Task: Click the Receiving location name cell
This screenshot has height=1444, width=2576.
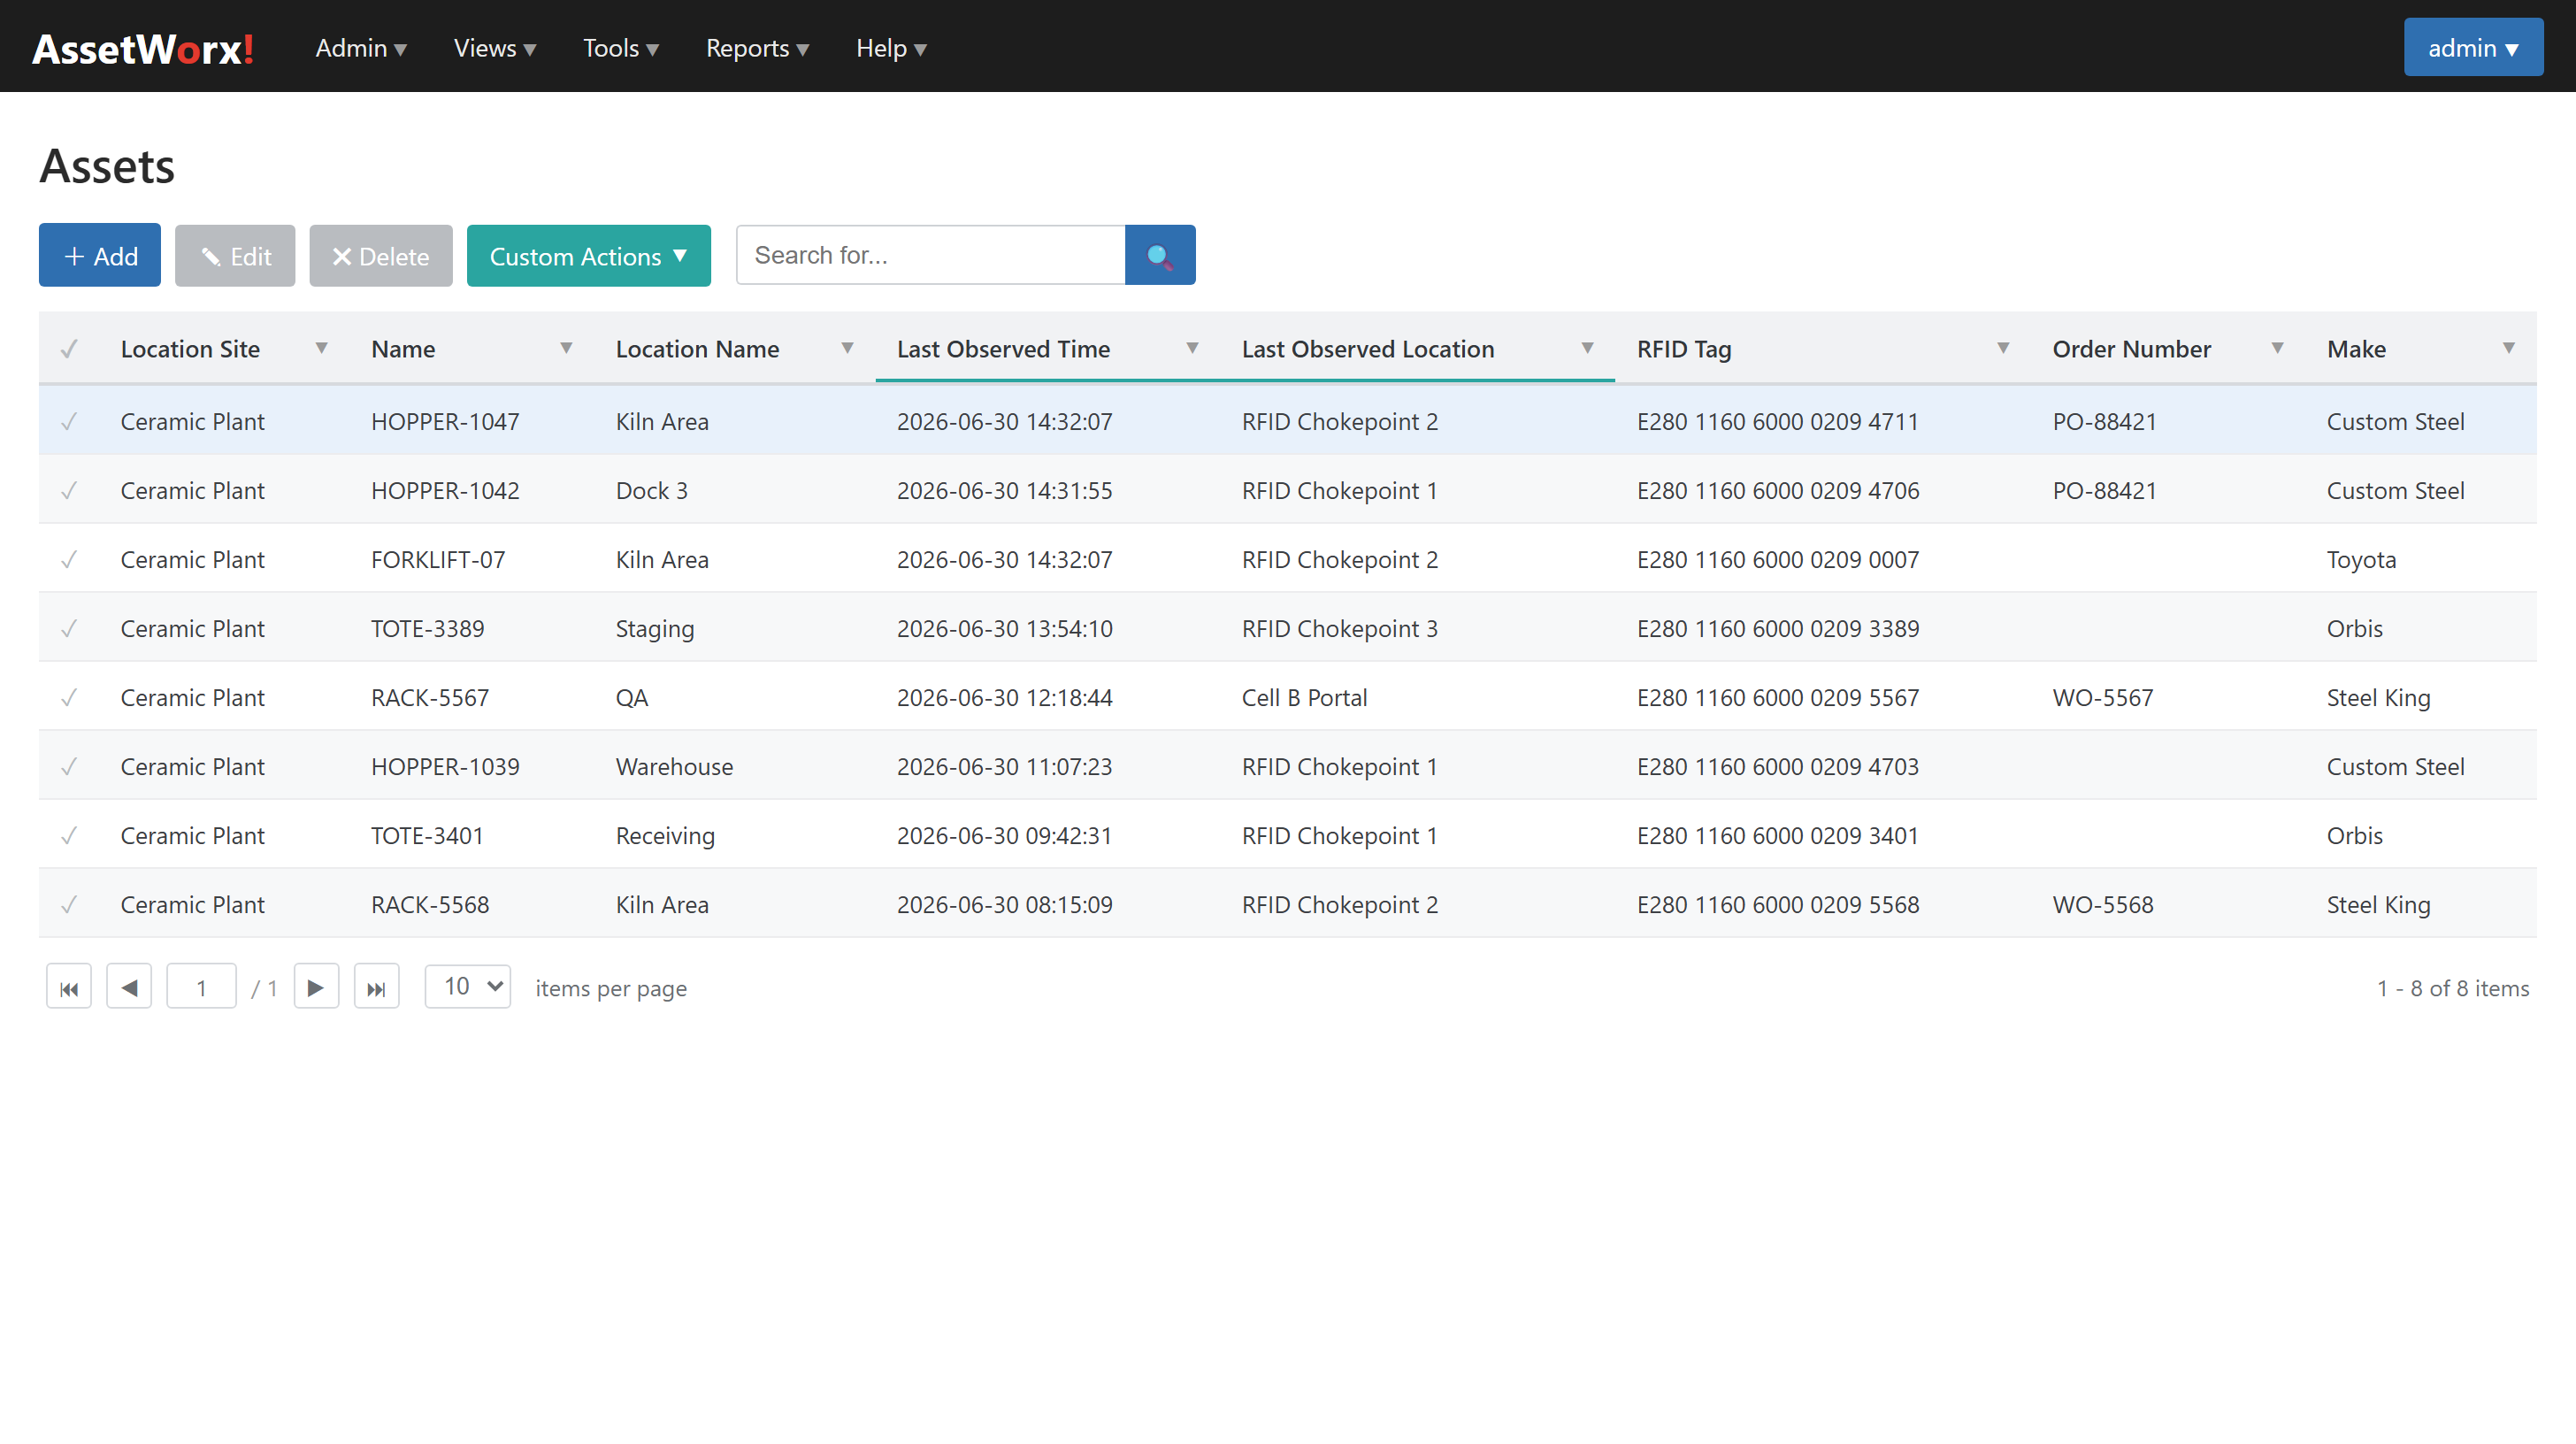Action: pos(665,835)
